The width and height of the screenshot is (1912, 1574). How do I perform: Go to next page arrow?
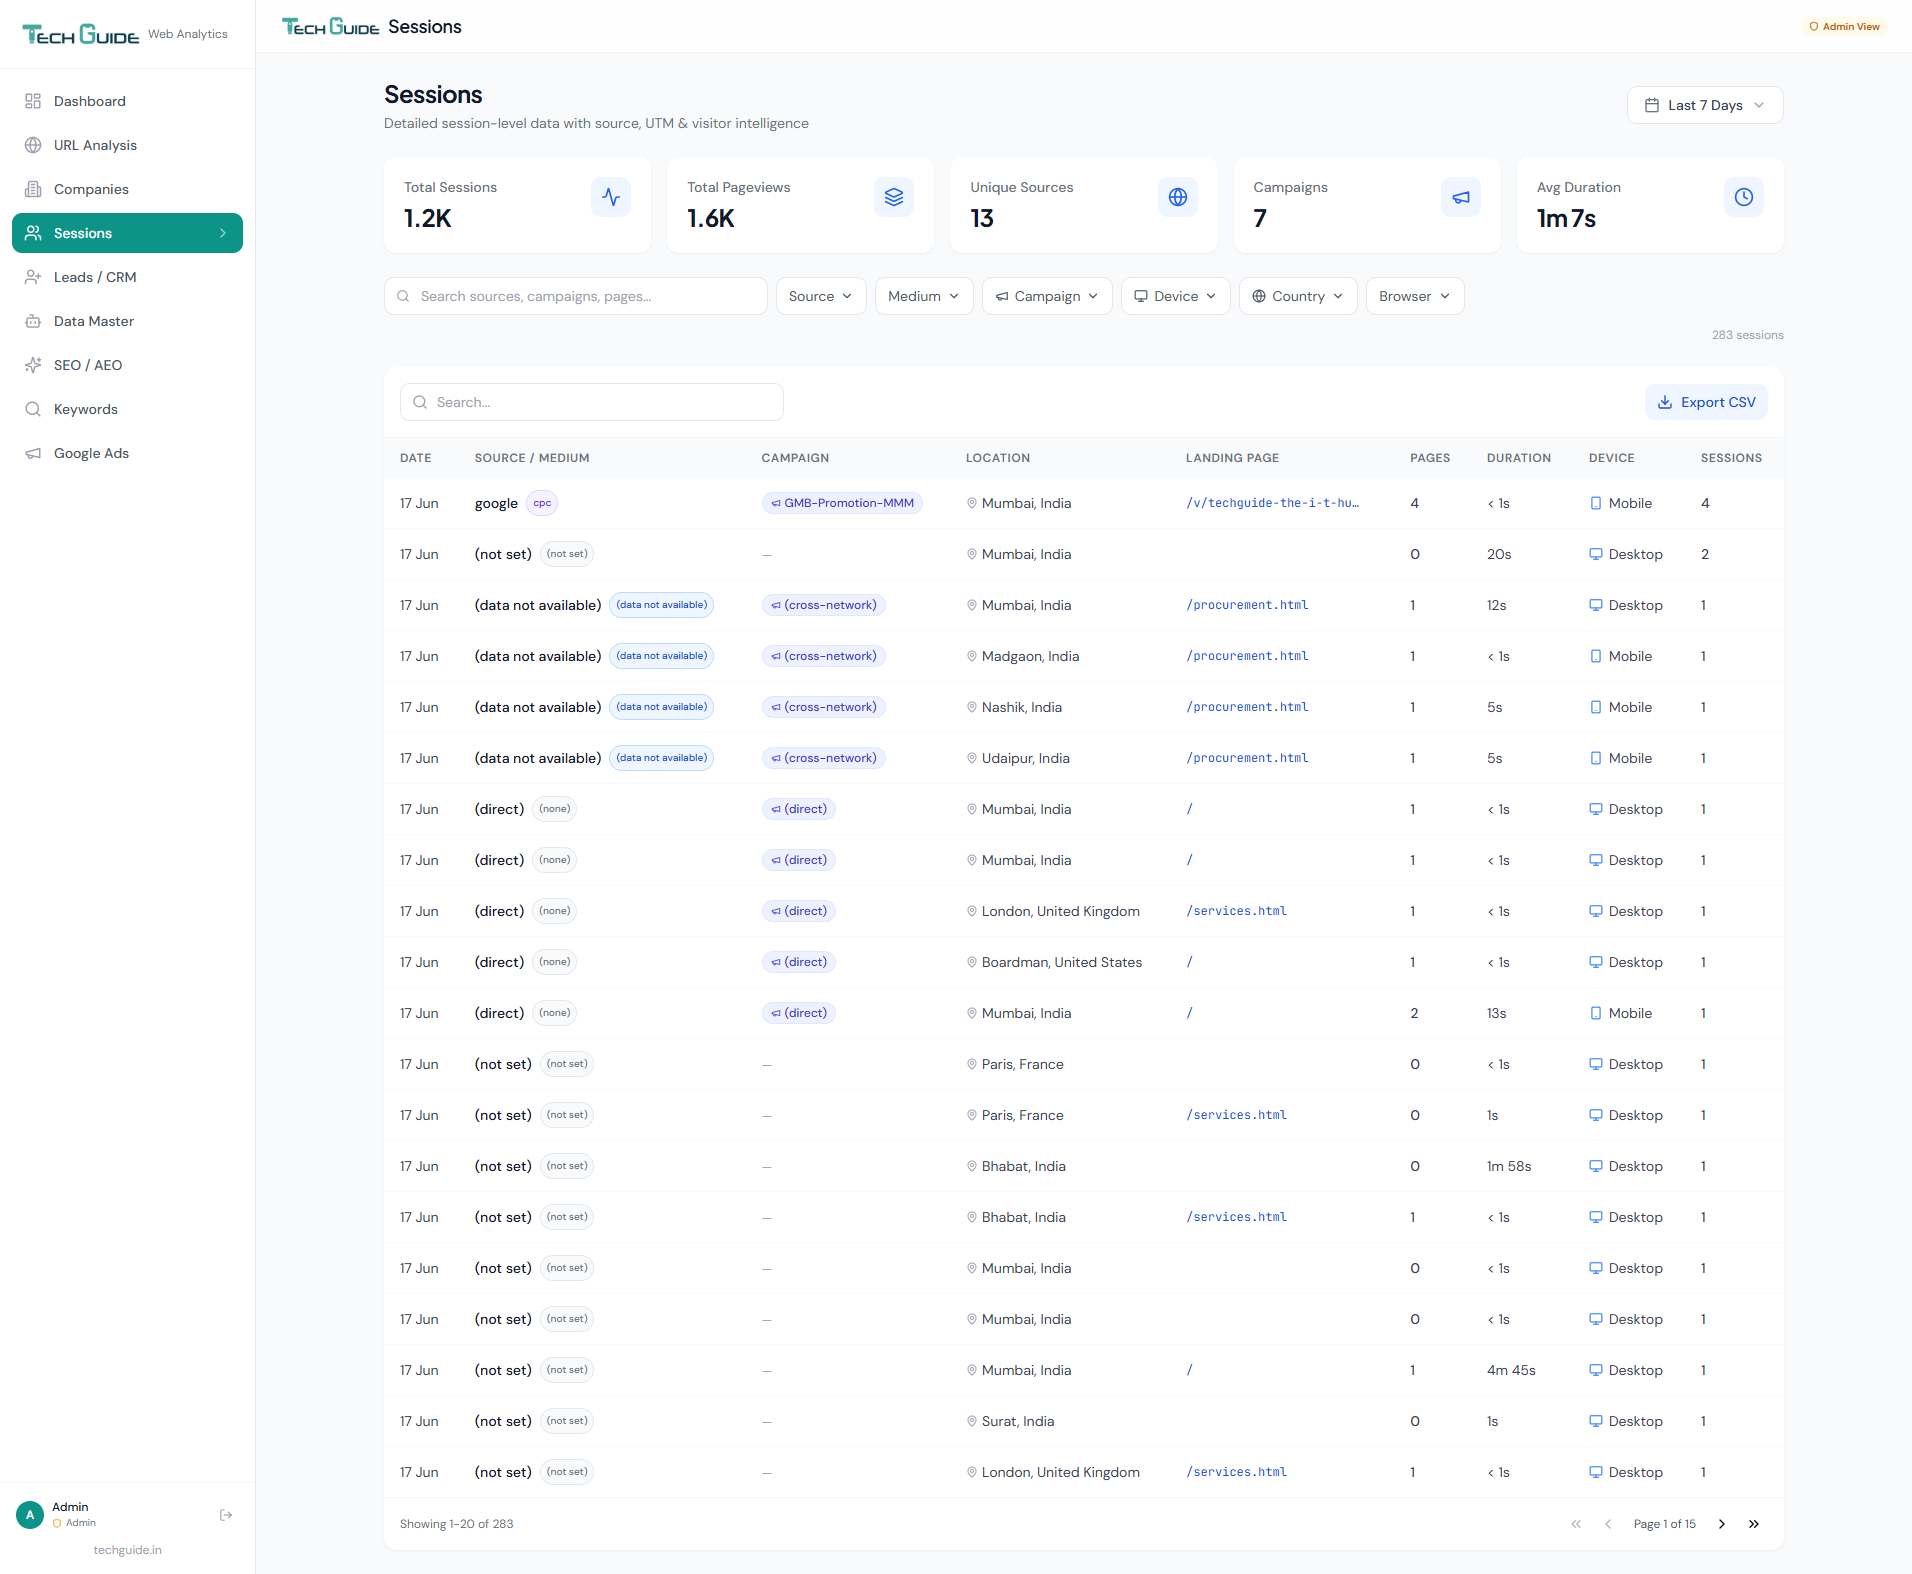pos(1722,1524)
